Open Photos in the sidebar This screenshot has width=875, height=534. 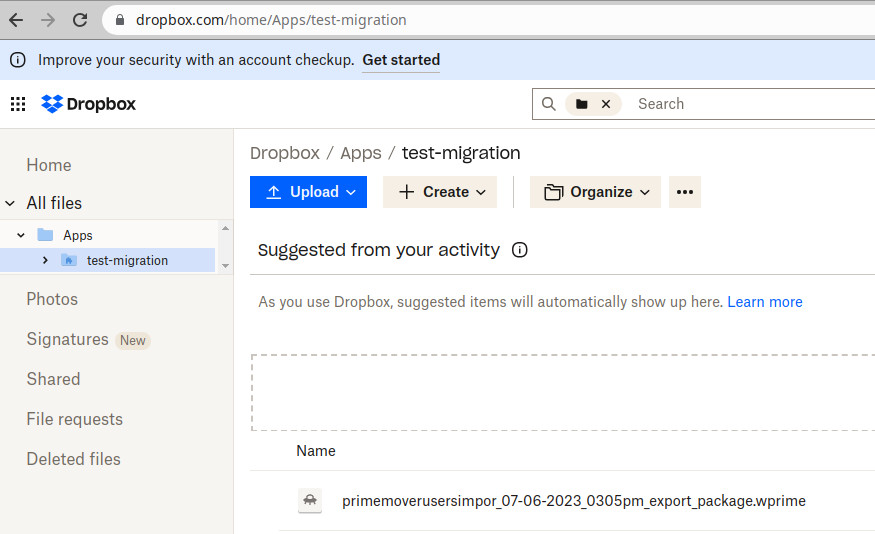52,299
